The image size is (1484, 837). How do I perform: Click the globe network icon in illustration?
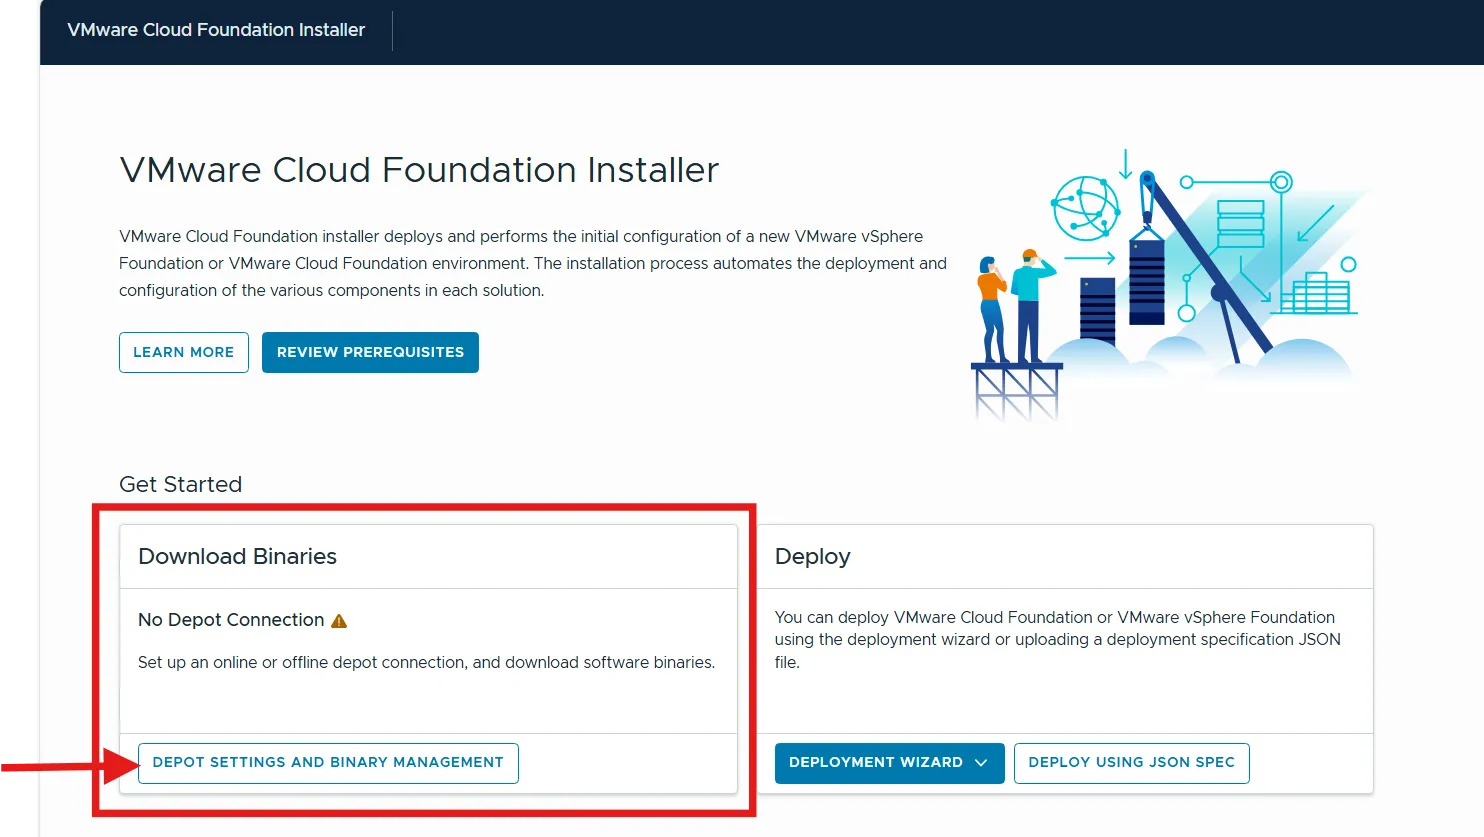coord(1084,208)
